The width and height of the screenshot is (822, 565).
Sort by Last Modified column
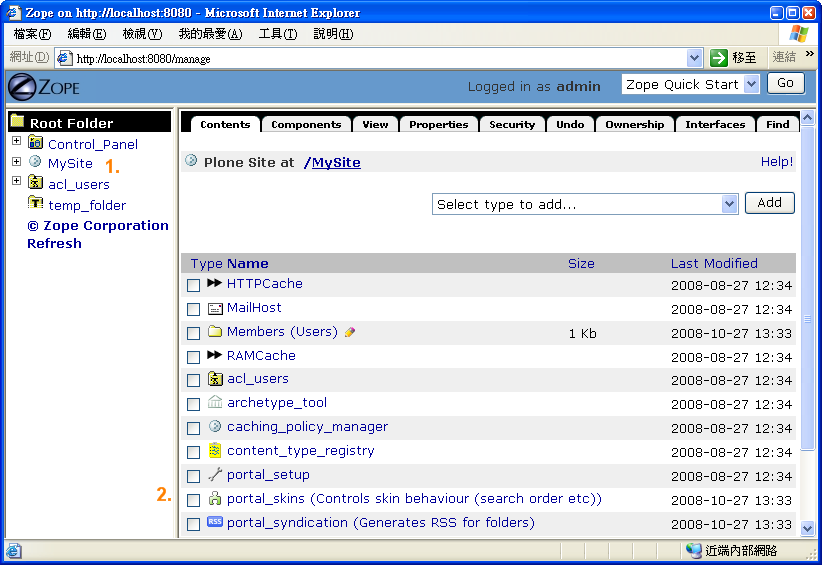(714, 263)
